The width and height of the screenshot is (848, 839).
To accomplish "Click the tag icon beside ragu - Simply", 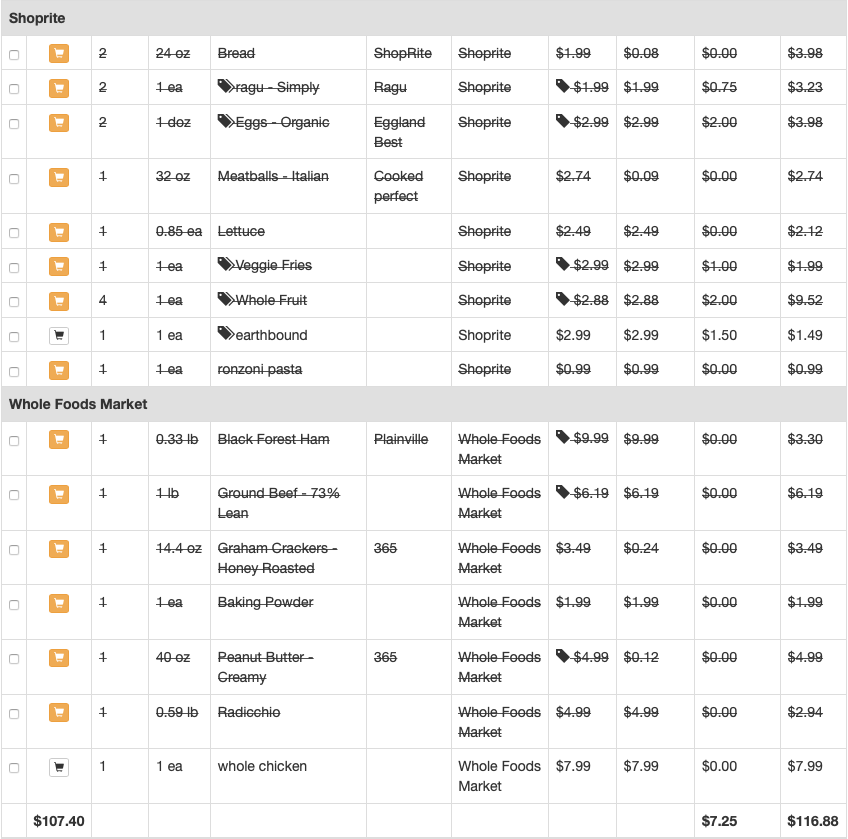I will 226,86.
